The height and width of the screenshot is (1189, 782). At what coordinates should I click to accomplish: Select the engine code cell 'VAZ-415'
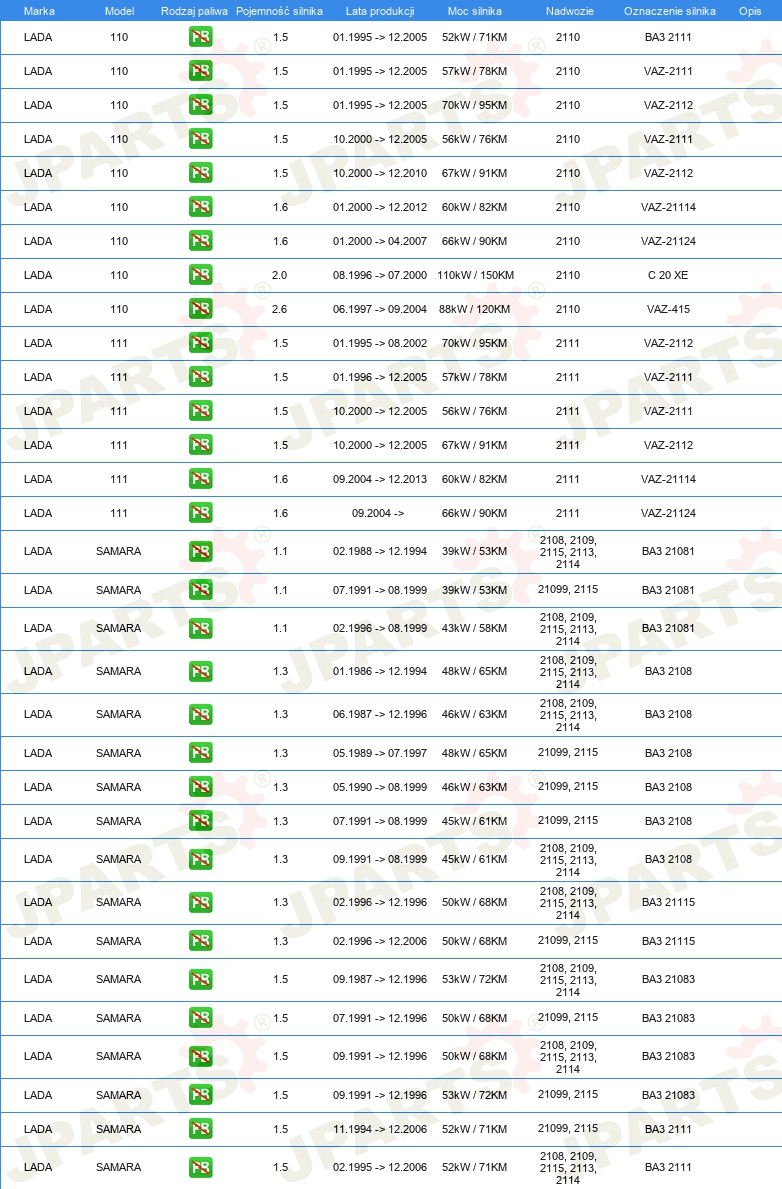click(668, 309)
